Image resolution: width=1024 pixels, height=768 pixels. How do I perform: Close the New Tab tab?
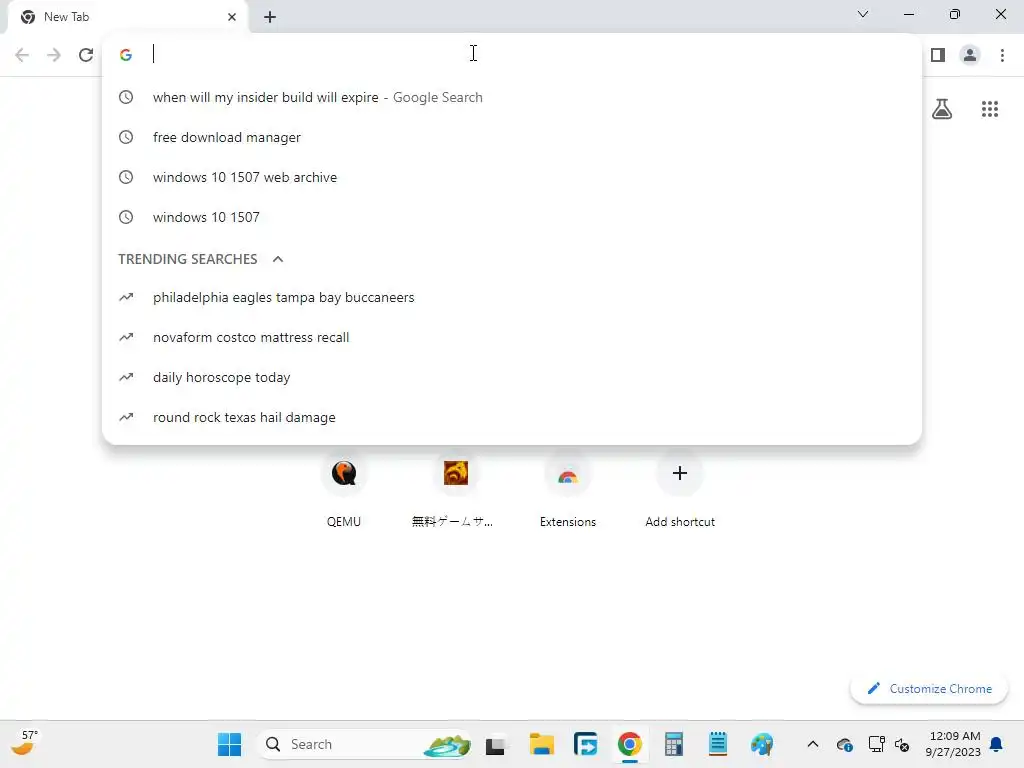(x=232, y=17)
